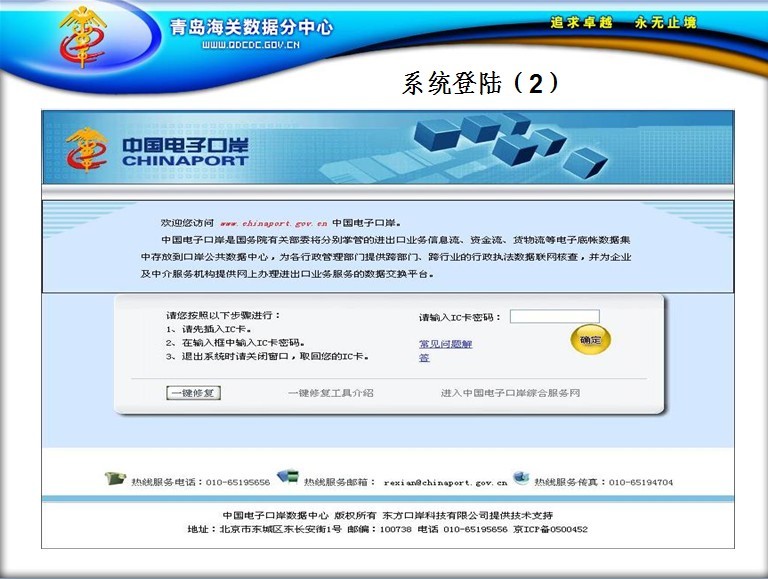
Task: Click the ChinaPort emblem in the banner
Action: (87, 149)
